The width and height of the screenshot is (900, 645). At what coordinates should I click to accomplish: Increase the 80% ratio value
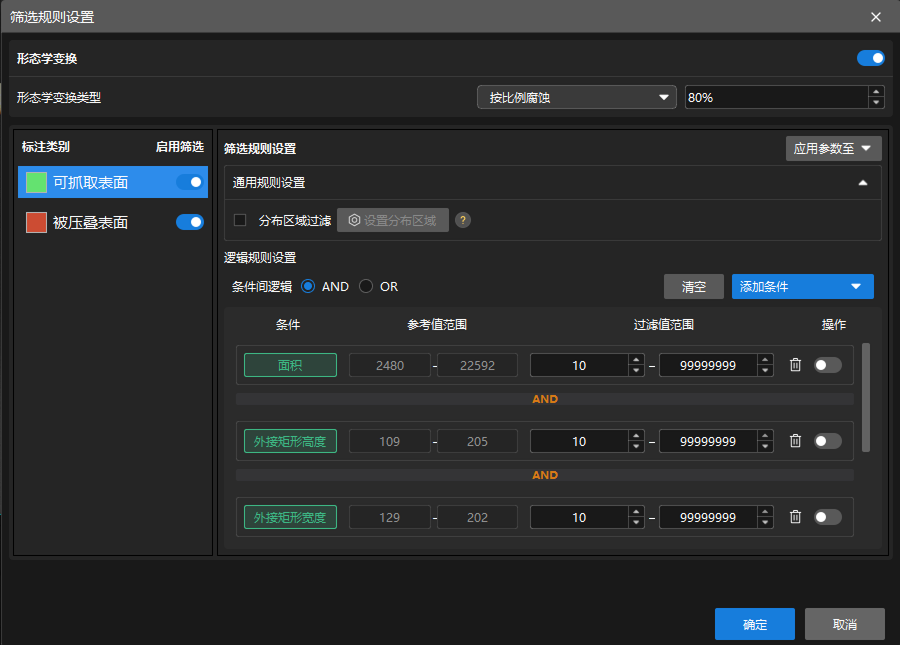coord(876,92)
